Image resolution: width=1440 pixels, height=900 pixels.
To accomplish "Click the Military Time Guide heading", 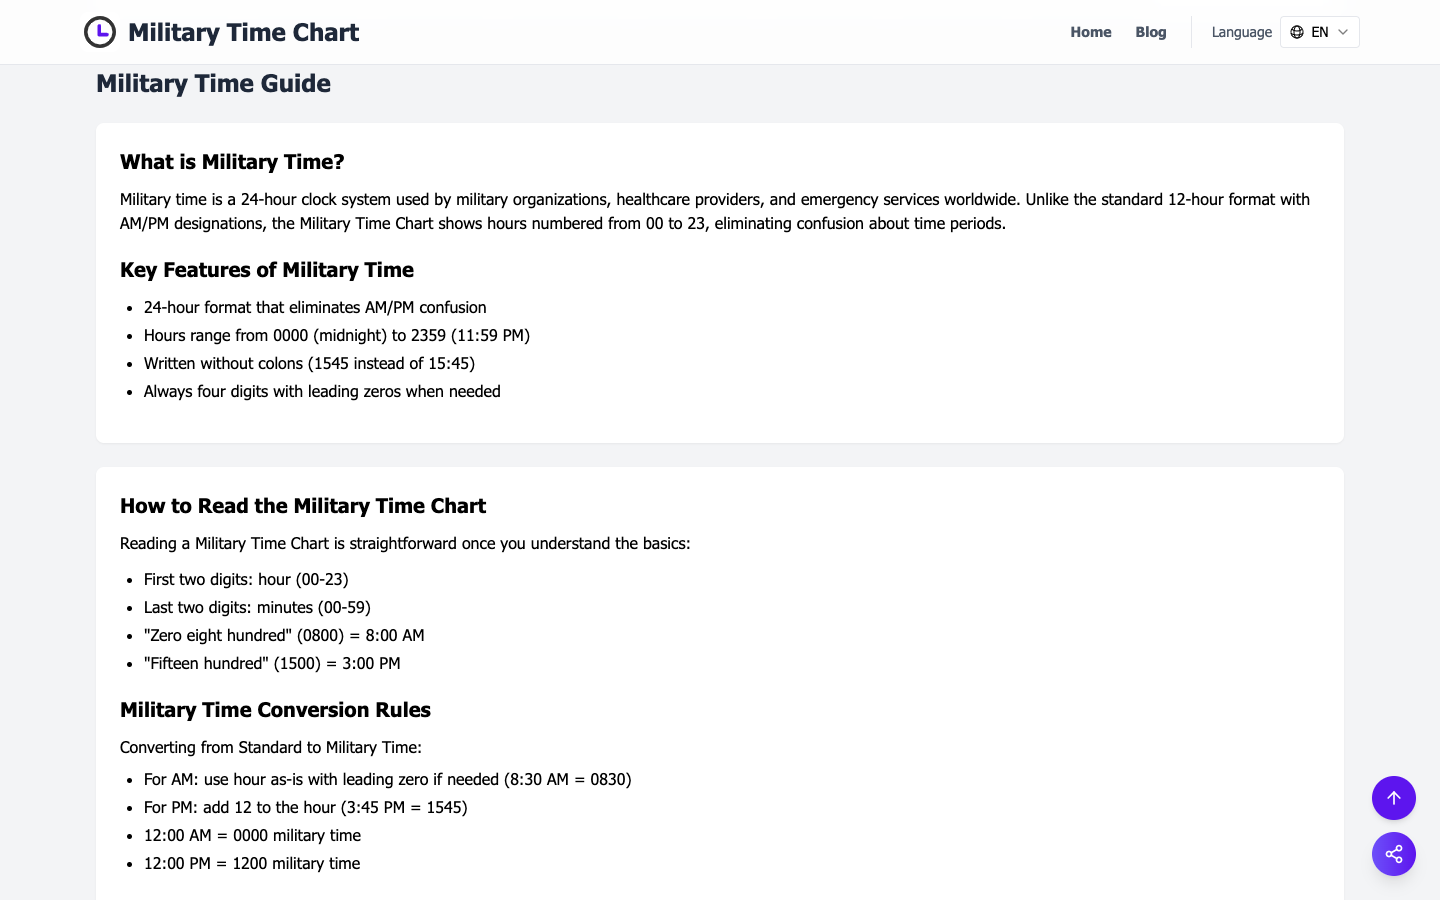I will [x=213, y=84].
